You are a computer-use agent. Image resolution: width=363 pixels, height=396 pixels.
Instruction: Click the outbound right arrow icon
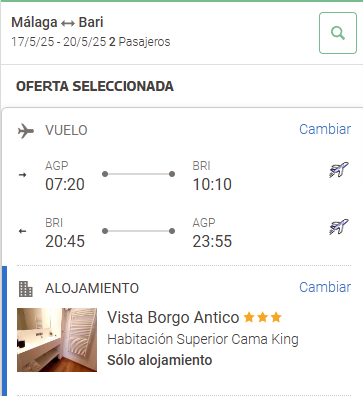tap(22, 175)
